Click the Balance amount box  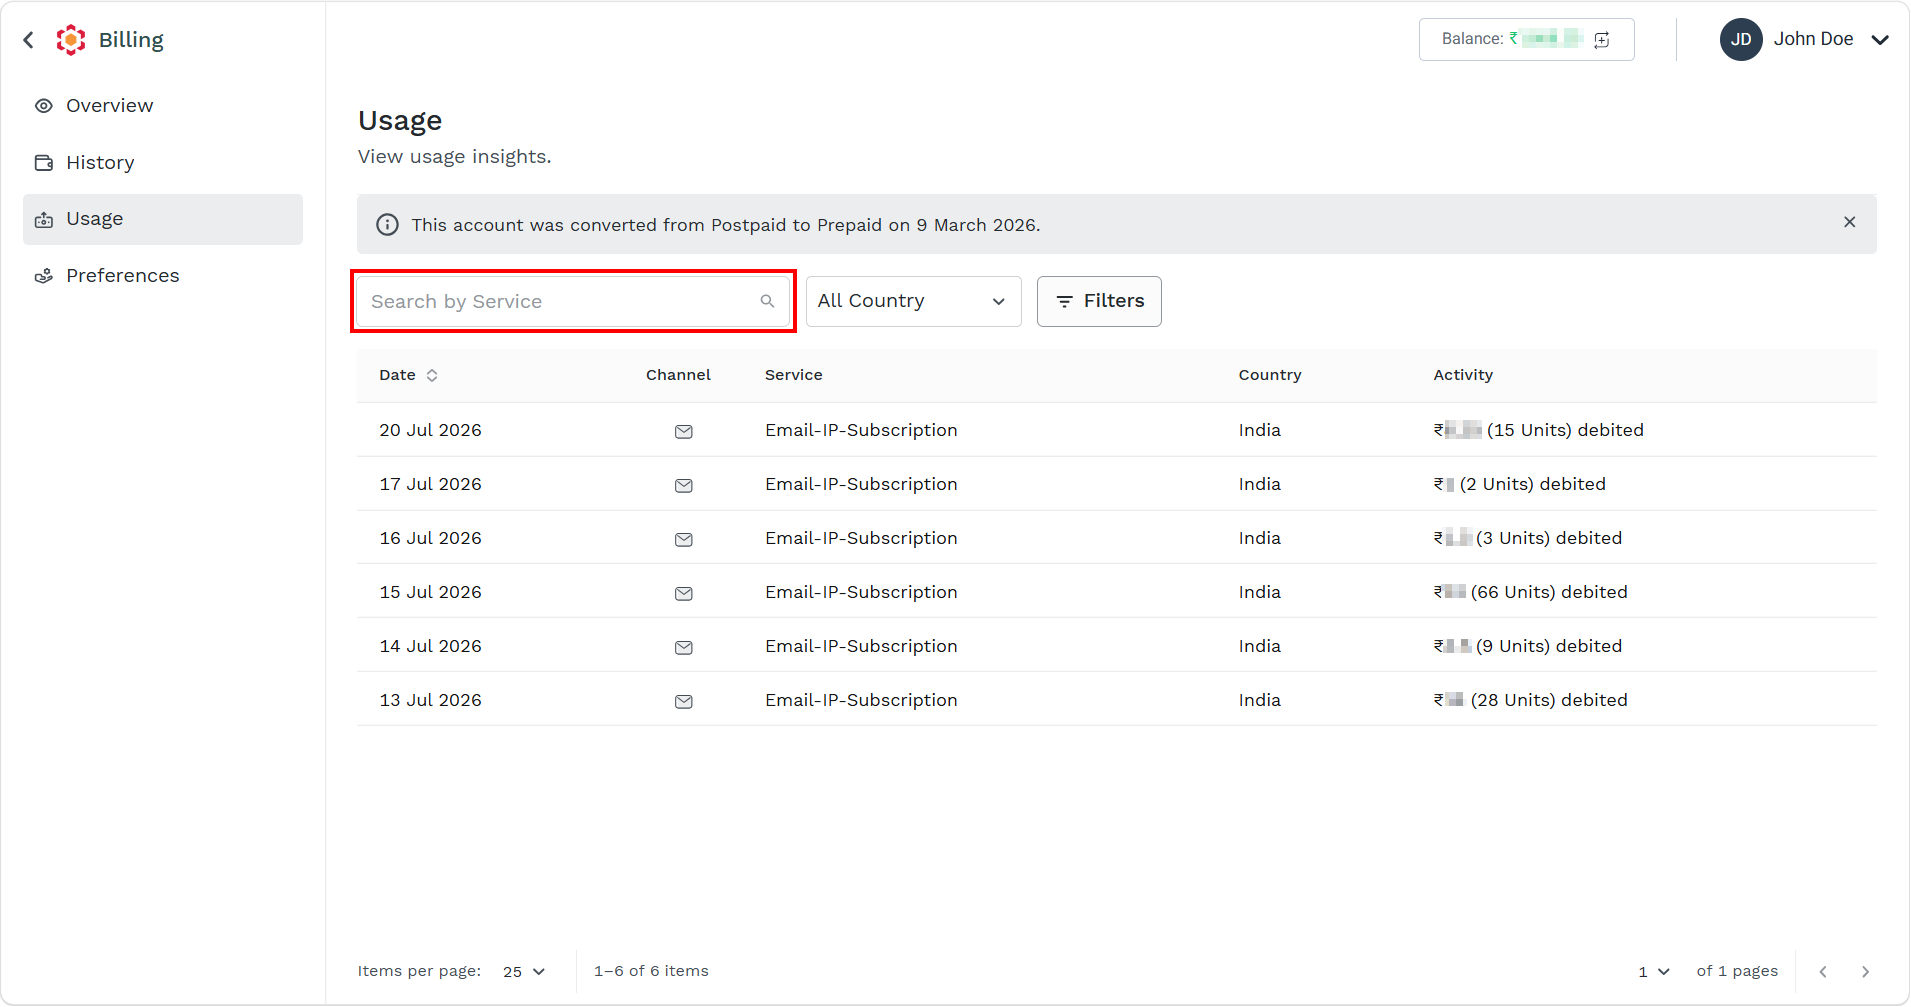1526,40
